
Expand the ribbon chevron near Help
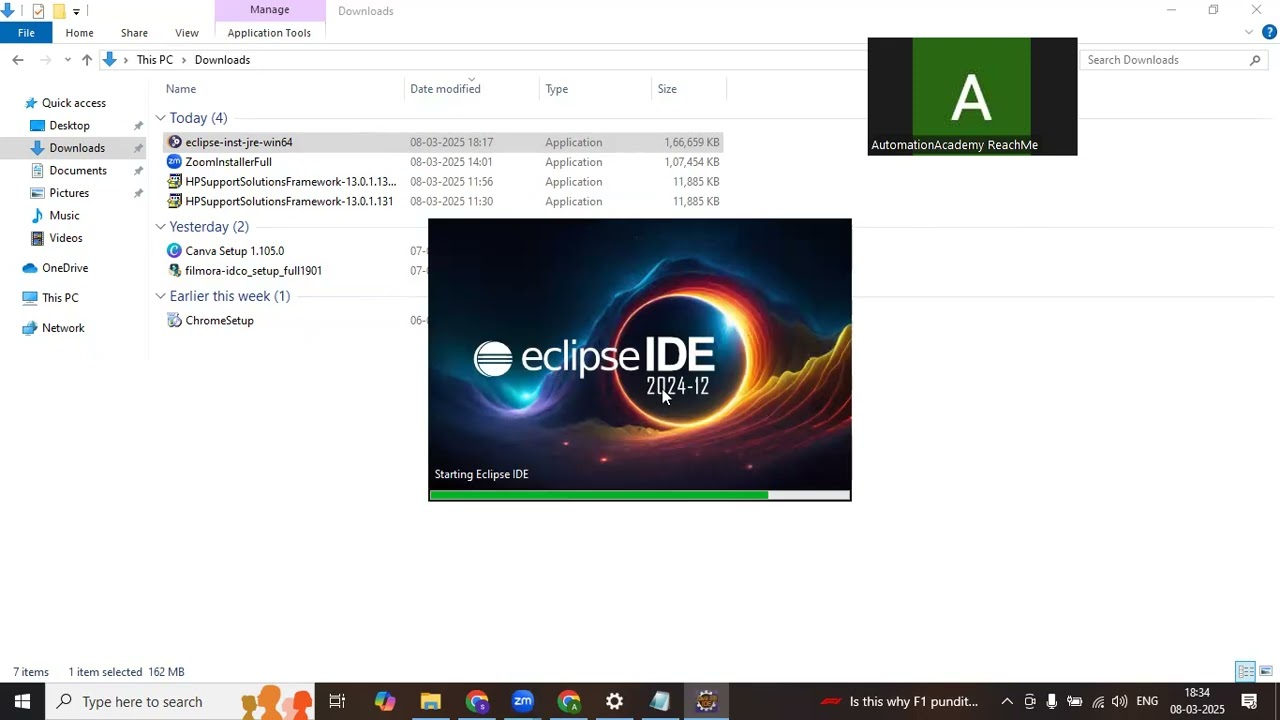coord(1249,32)
